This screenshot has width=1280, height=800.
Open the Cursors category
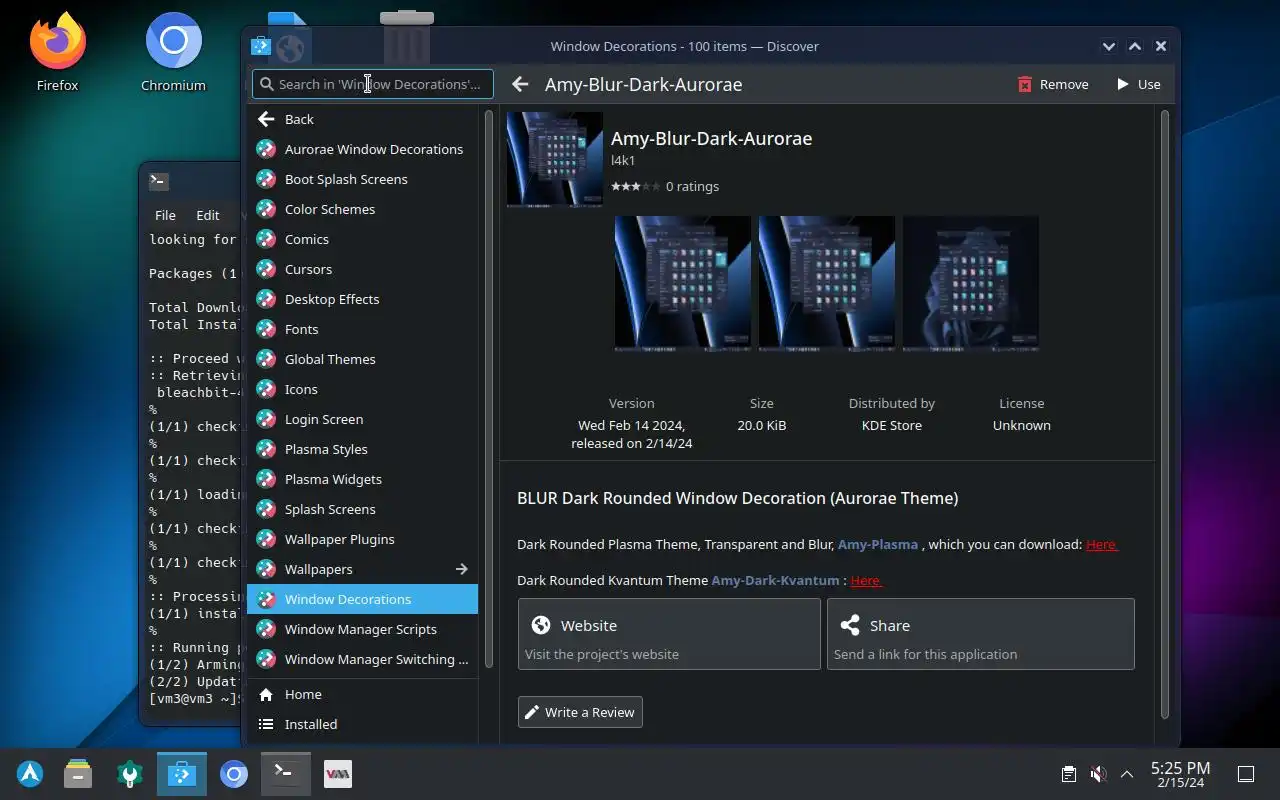(x=362, y=269)
